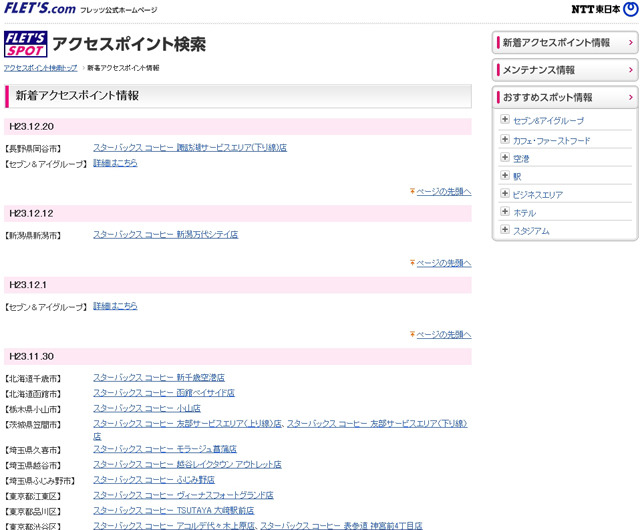Click スタジアム sidebar link text
This screenshot has height=530, width=640.
point(531,231)
